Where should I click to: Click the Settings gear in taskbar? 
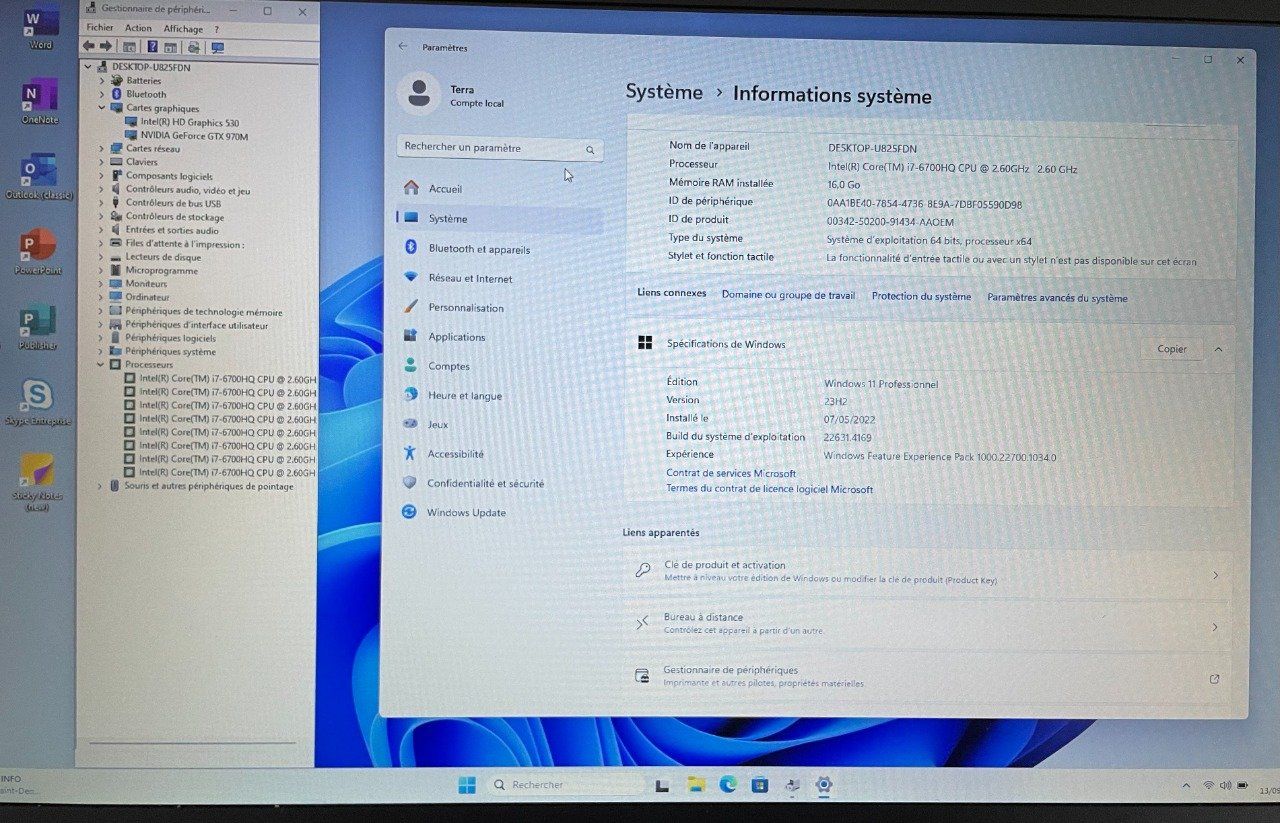click(823, 785)
